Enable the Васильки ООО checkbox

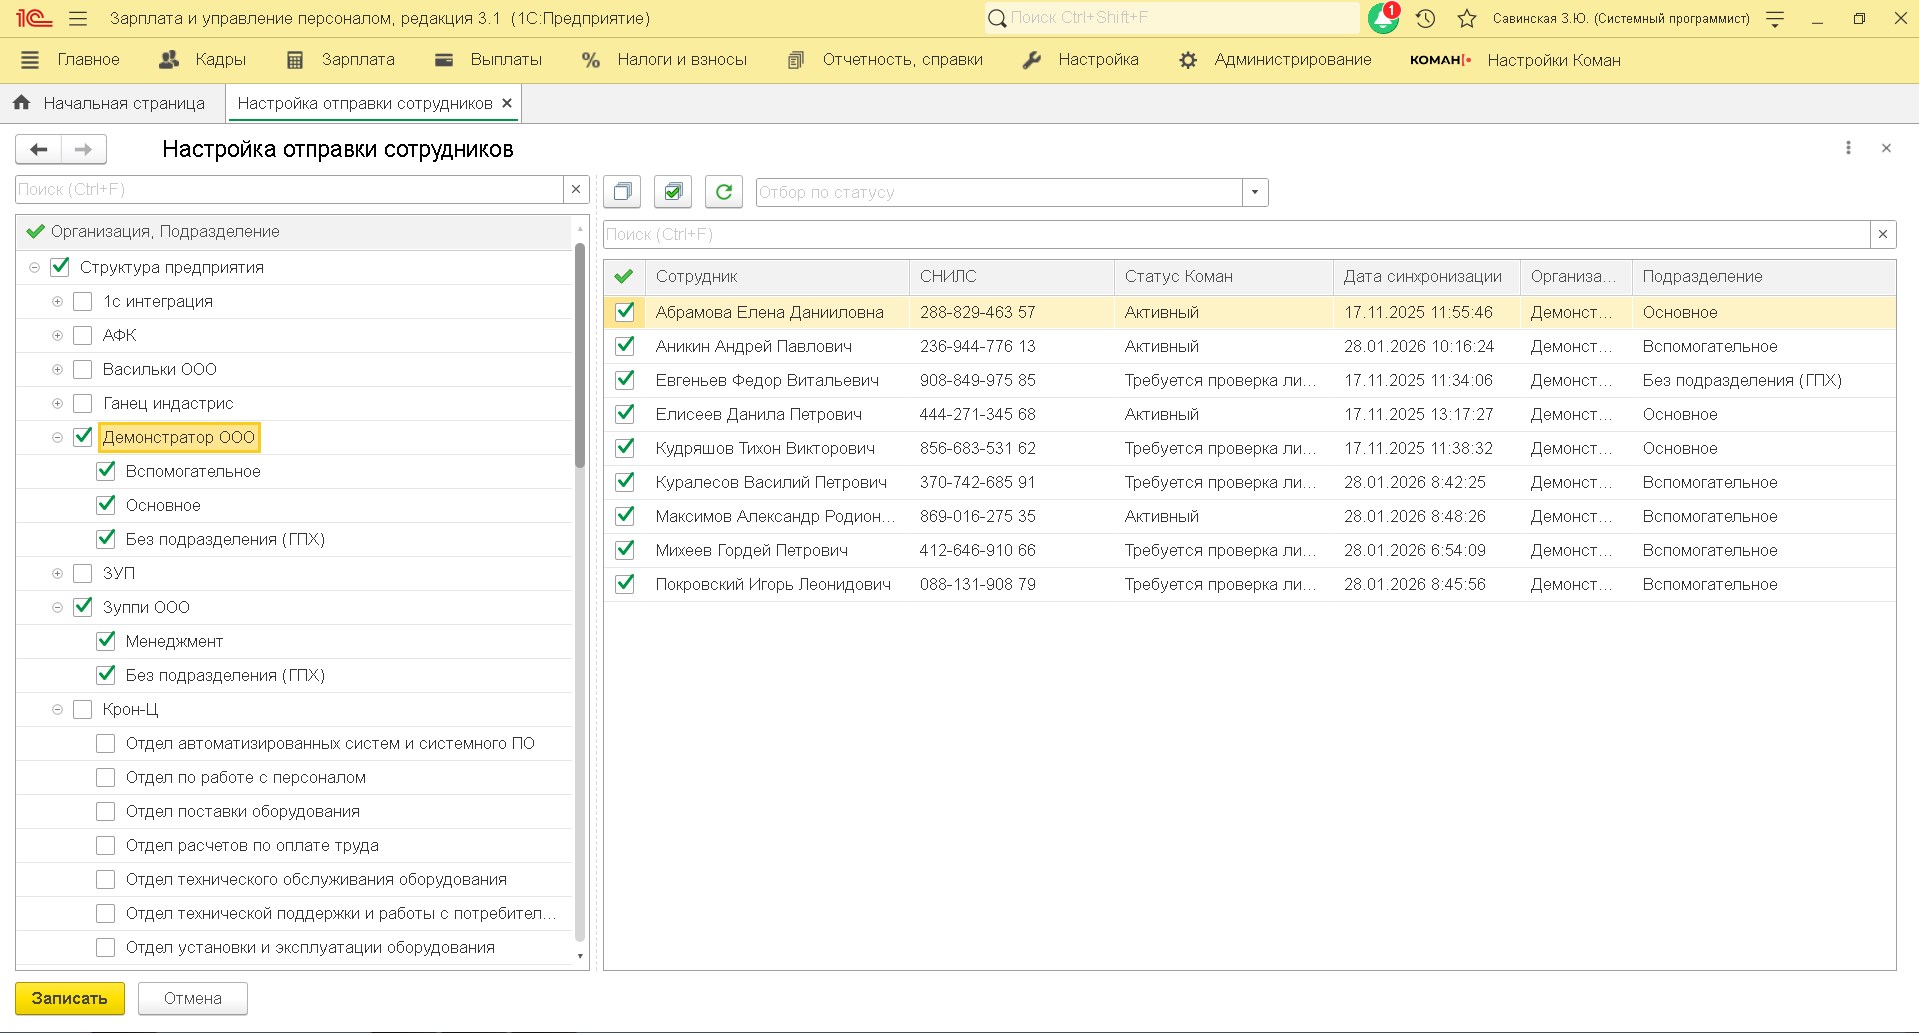tap(83, 369)
